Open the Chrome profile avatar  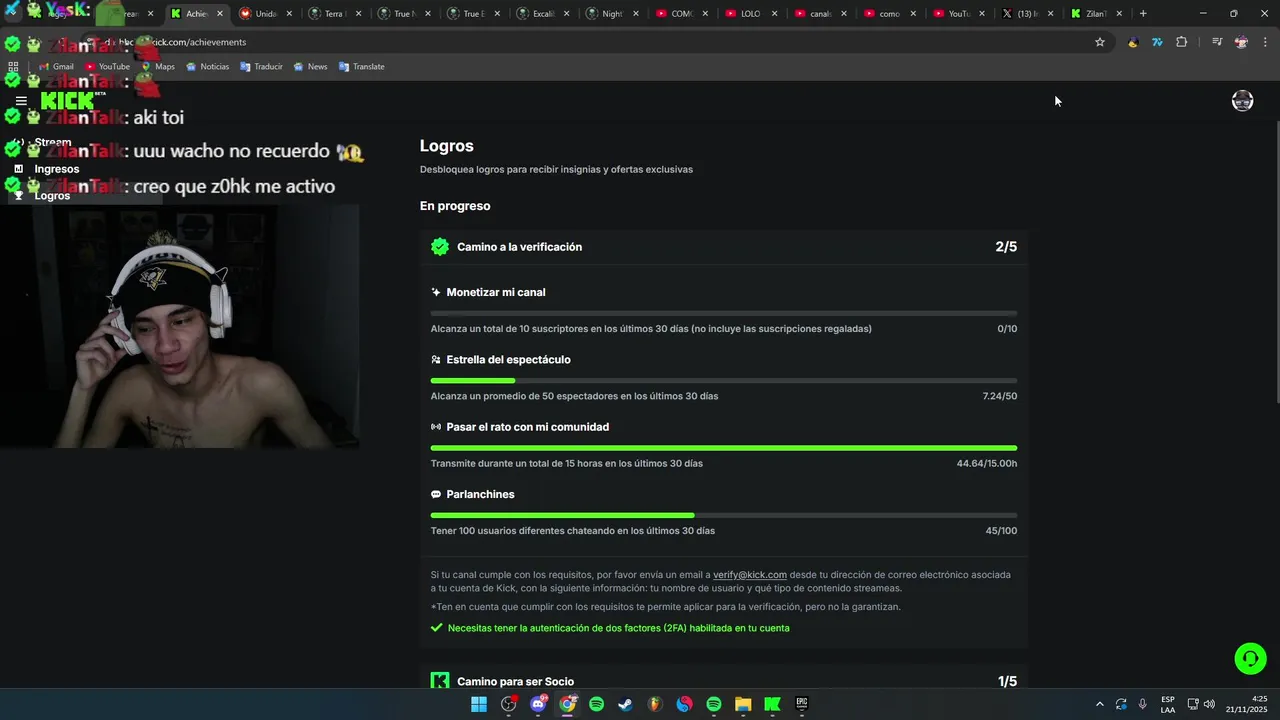click(x=1241, y=42)
